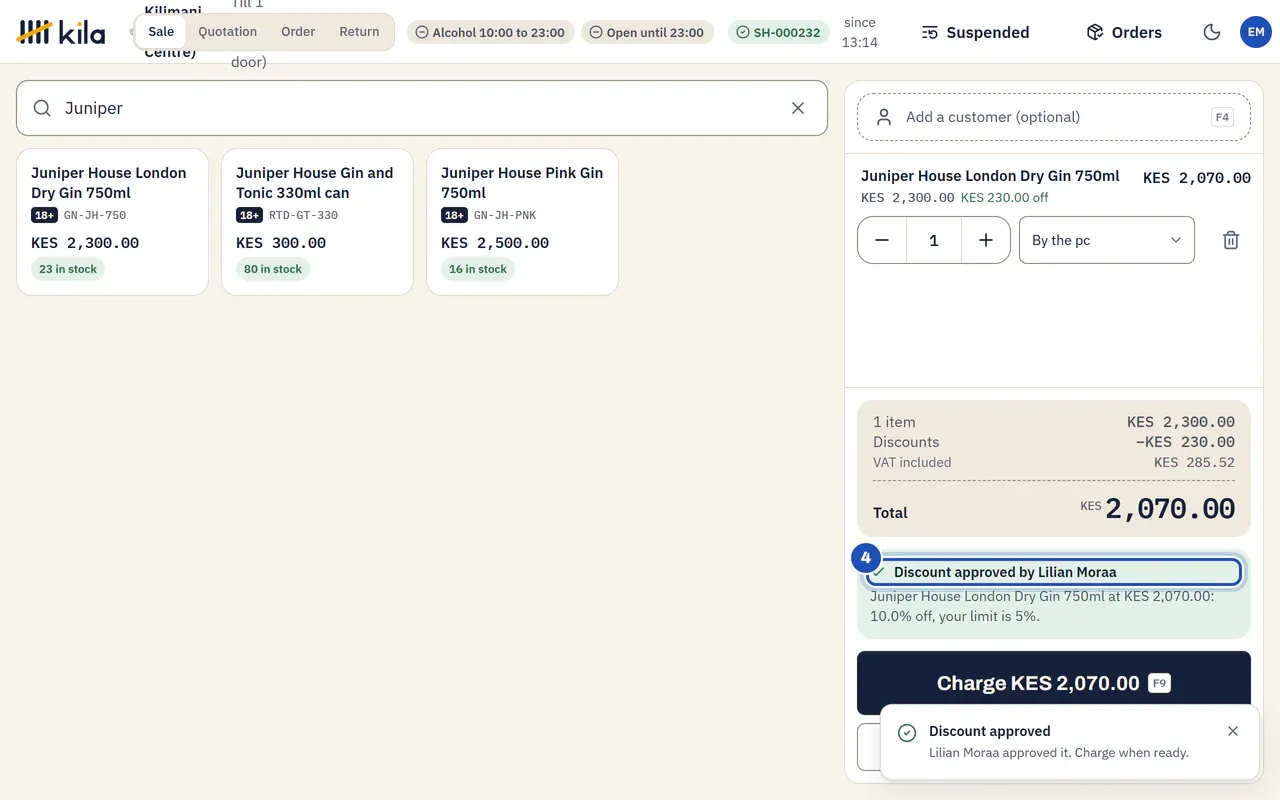This screenshot has height=800, width=1280.
Task: Open the Orders view
Action: pyautogui.click(x=1124, y=32)
